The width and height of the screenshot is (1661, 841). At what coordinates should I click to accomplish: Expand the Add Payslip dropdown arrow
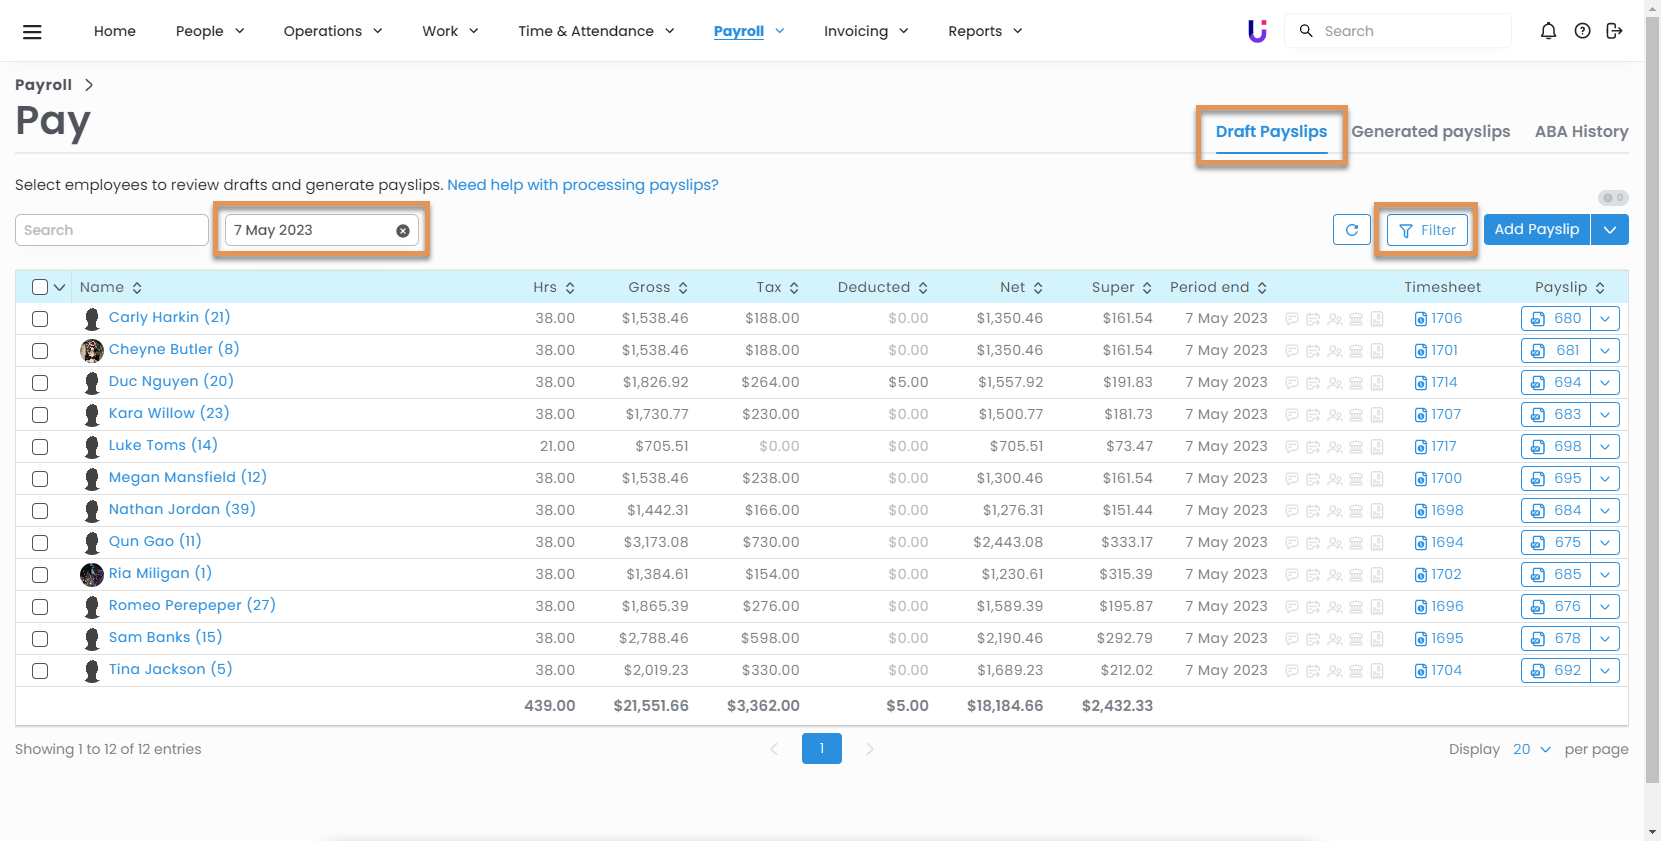(x=1609, y=230)
